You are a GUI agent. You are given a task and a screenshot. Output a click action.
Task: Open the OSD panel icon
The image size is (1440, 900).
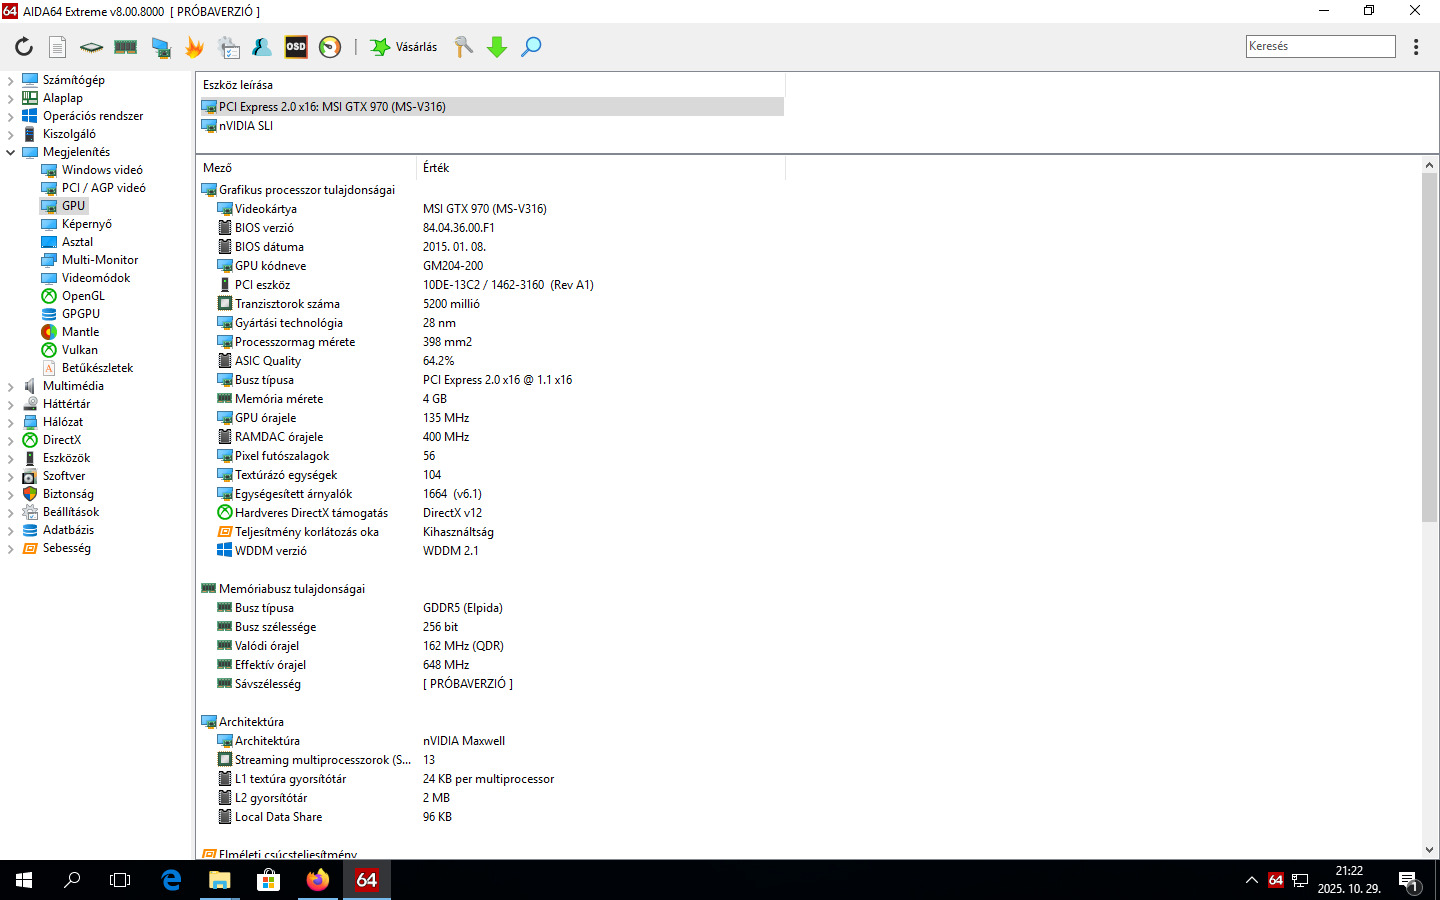[x=296, y=47]
